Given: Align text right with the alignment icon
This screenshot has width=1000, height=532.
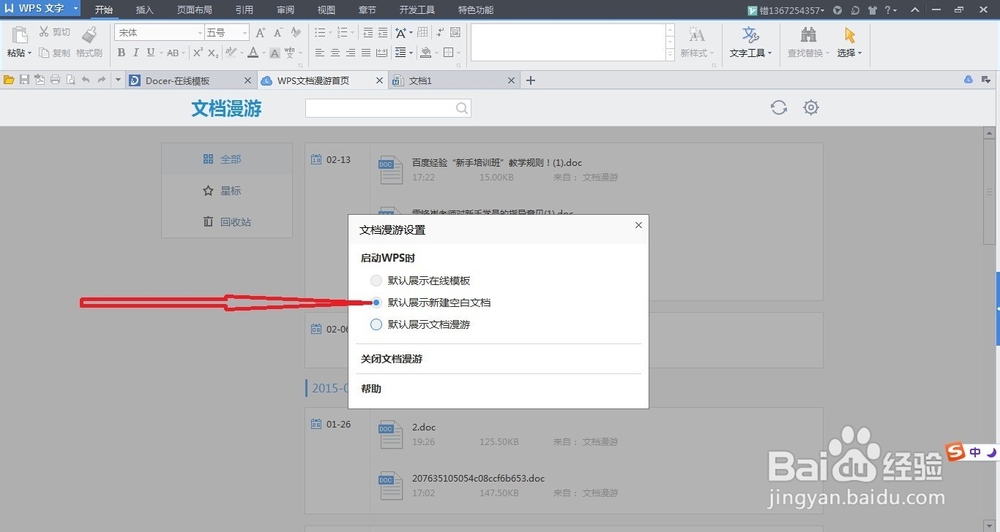Looking at the screenshot, I should (x=351, y=53).
